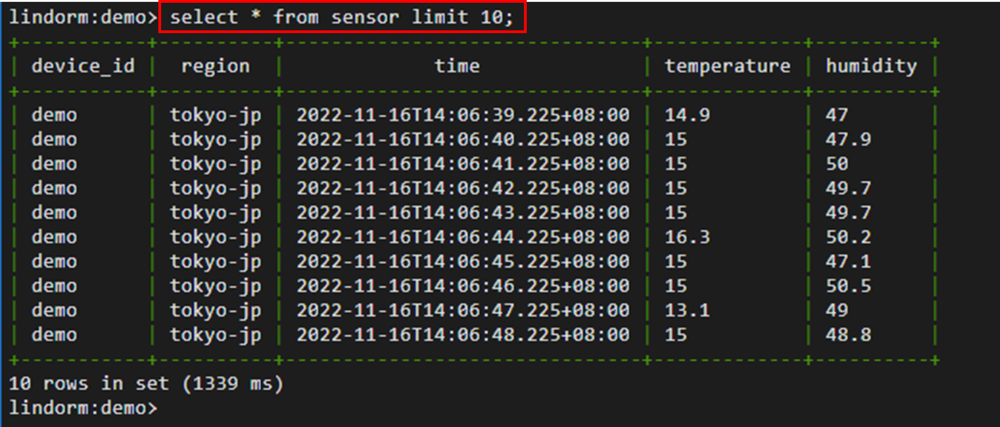This screenshot has width=1000, height=427.
Task: Click the "10 rows in set" result line
Action: [x=146, y=383]
